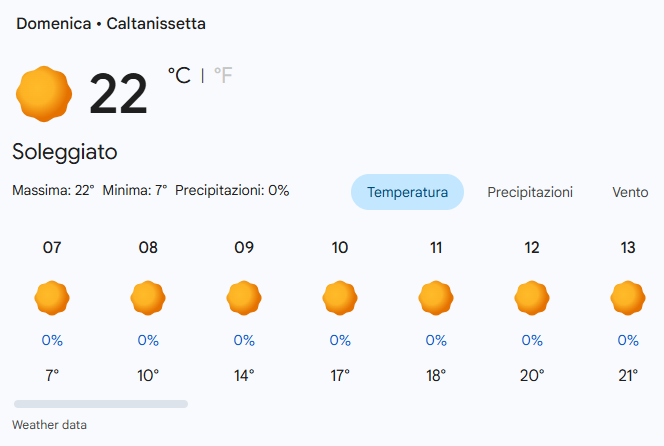Click the sun icon for hour 08

(148, 298)
